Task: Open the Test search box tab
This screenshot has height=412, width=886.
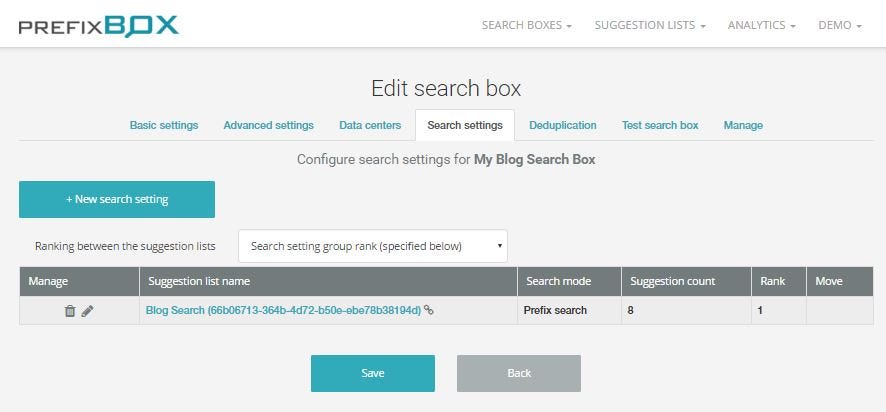Action: (660, 125)
